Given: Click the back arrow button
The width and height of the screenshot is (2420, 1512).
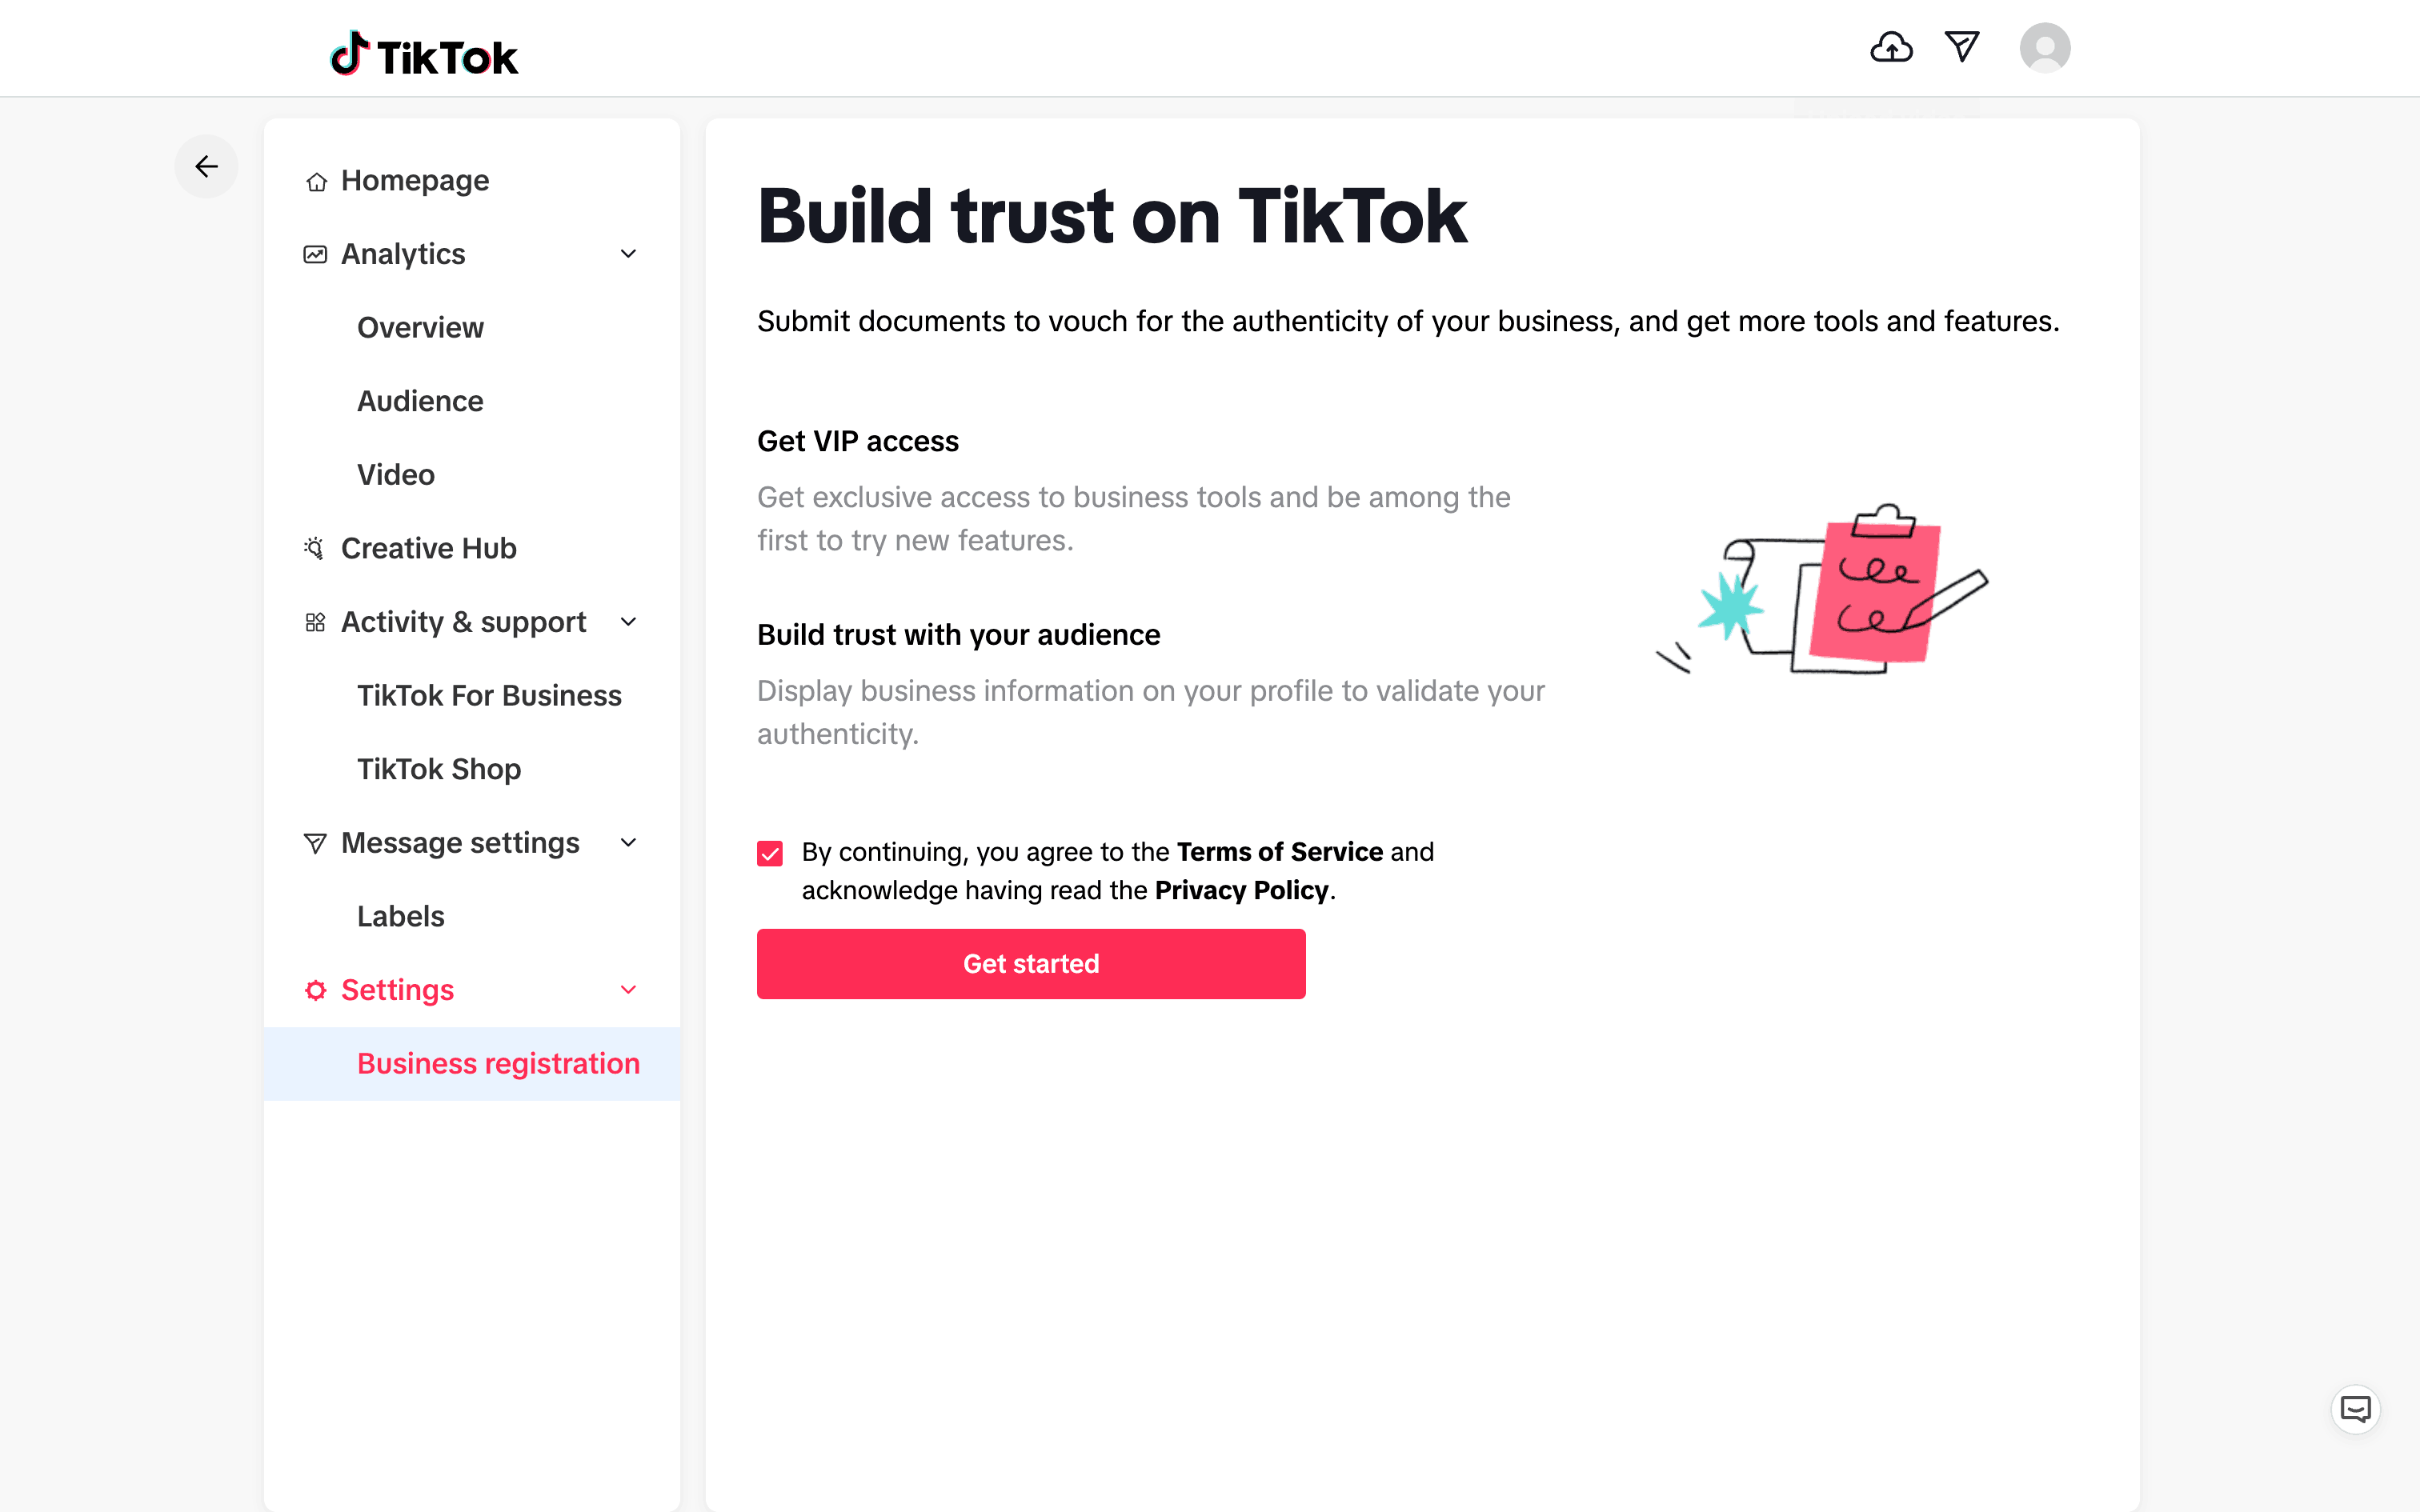Looking at the screenshot, I should (206, 166).
